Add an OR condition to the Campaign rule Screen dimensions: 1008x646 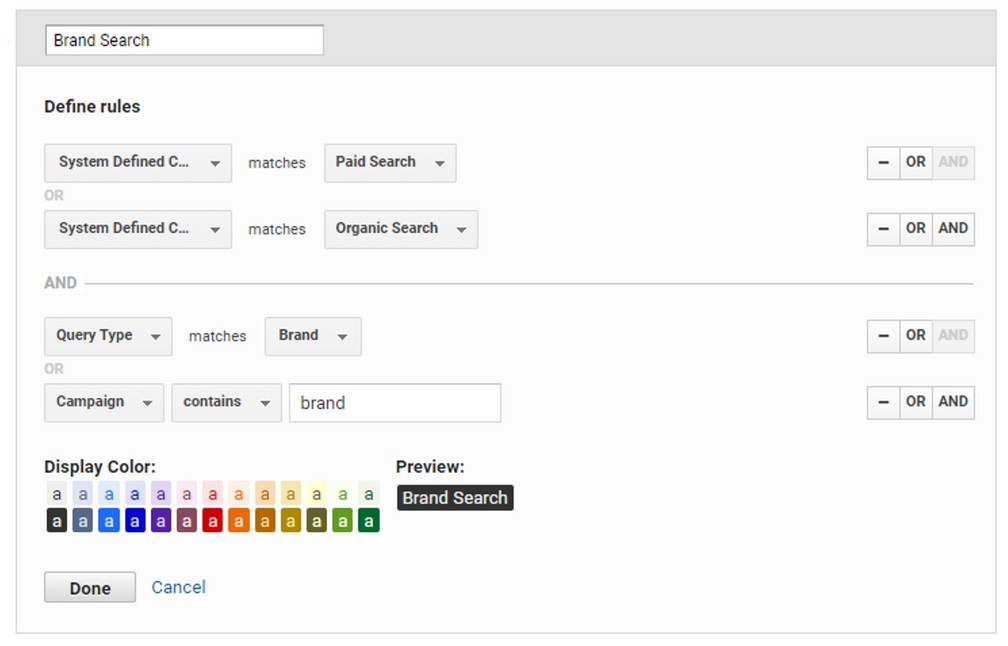coord(915,402)
